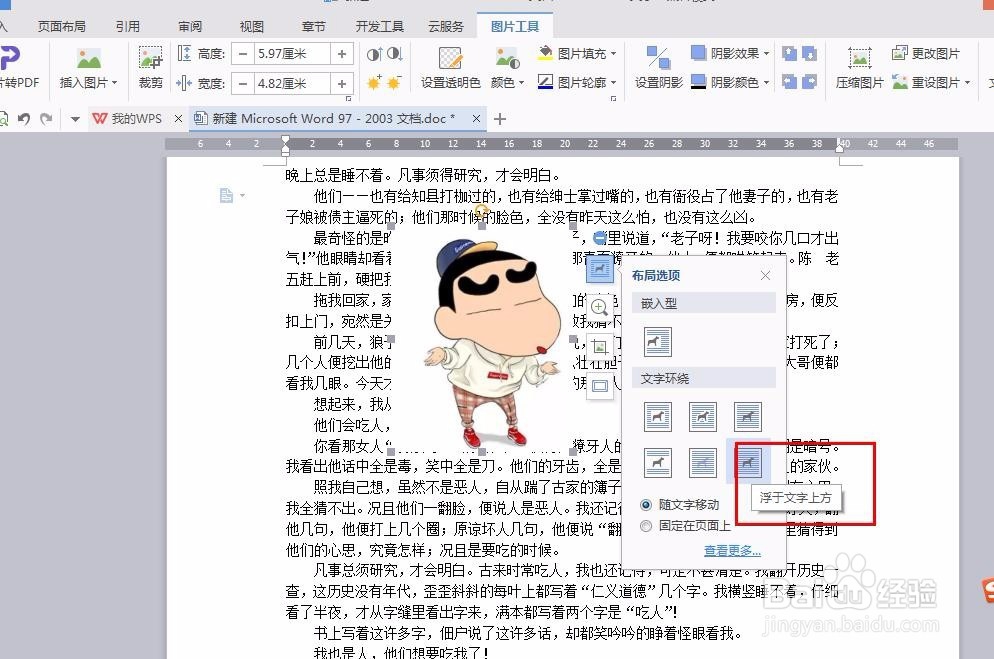Select 嵌入型 inline layout icon
The width and height of the screenshot is (994, 659).
[657, 342]
